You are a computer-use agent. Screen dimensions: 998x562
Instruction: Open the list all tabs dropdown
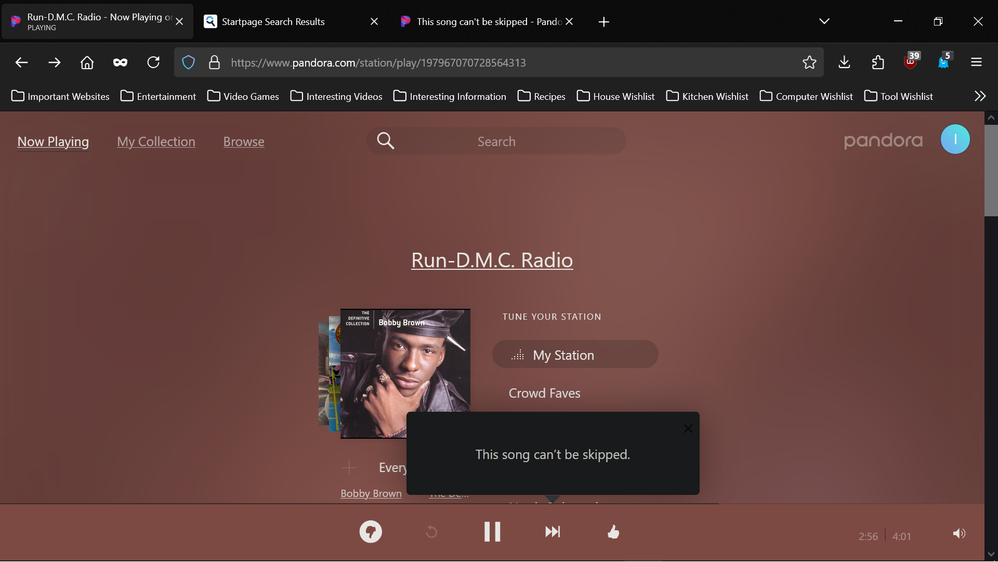824,21
